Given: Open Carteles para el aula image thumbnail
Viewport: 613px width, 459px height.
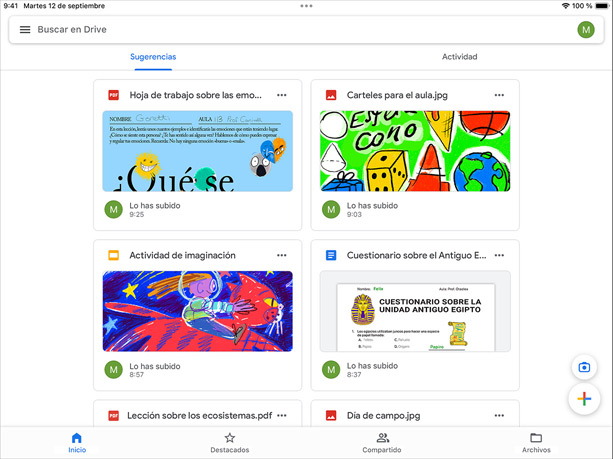Looking at the screenshot, I should [x=415, y=151].
